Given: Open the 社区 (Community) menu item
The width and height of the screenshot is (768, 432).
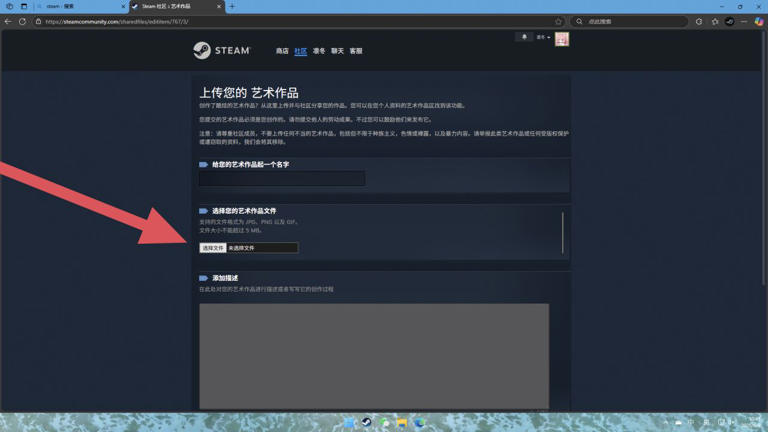Looking at the screenshot, I should click(300, 51).
